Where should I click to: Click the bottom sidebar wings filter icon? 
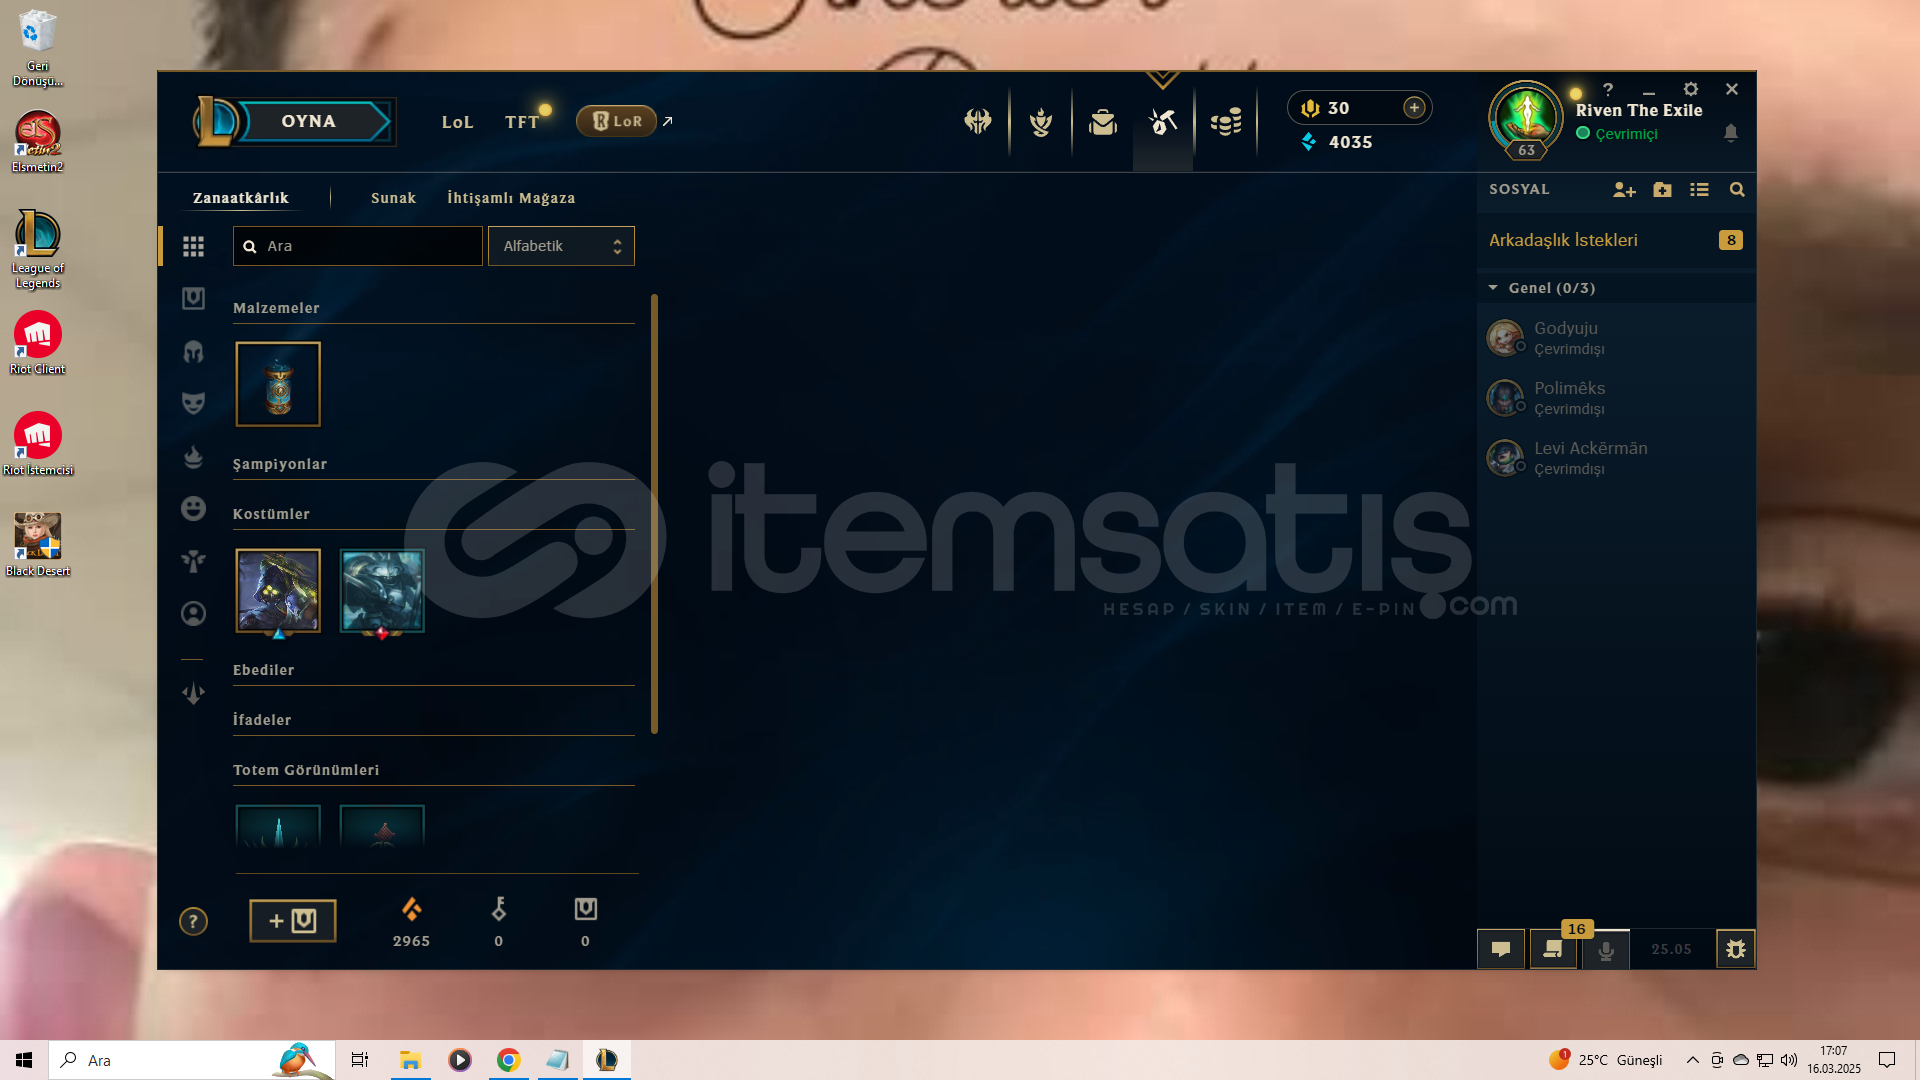pyautogui.click(x=193, y=693)
